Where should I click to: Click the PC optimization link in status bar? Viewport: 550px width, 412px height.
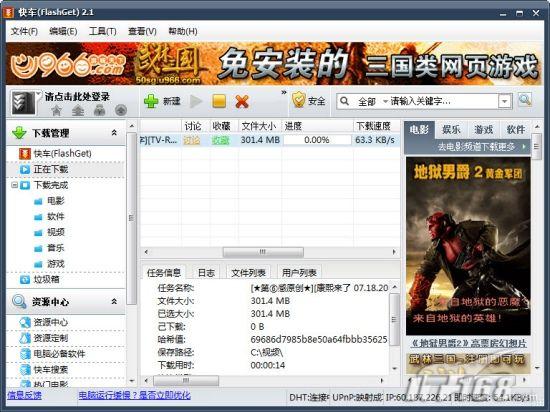click(135, 396)
